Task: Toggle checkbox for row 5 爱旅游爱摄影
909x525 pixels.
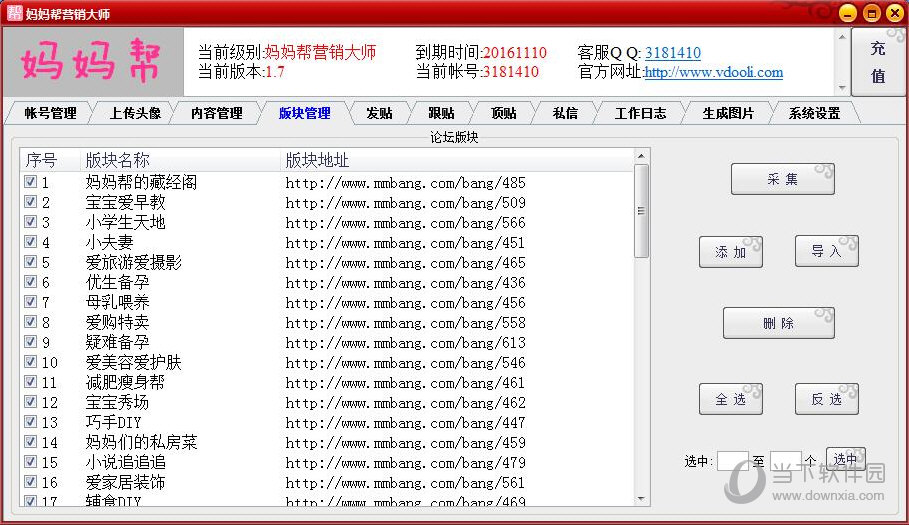Action: [x=31, y=262]
